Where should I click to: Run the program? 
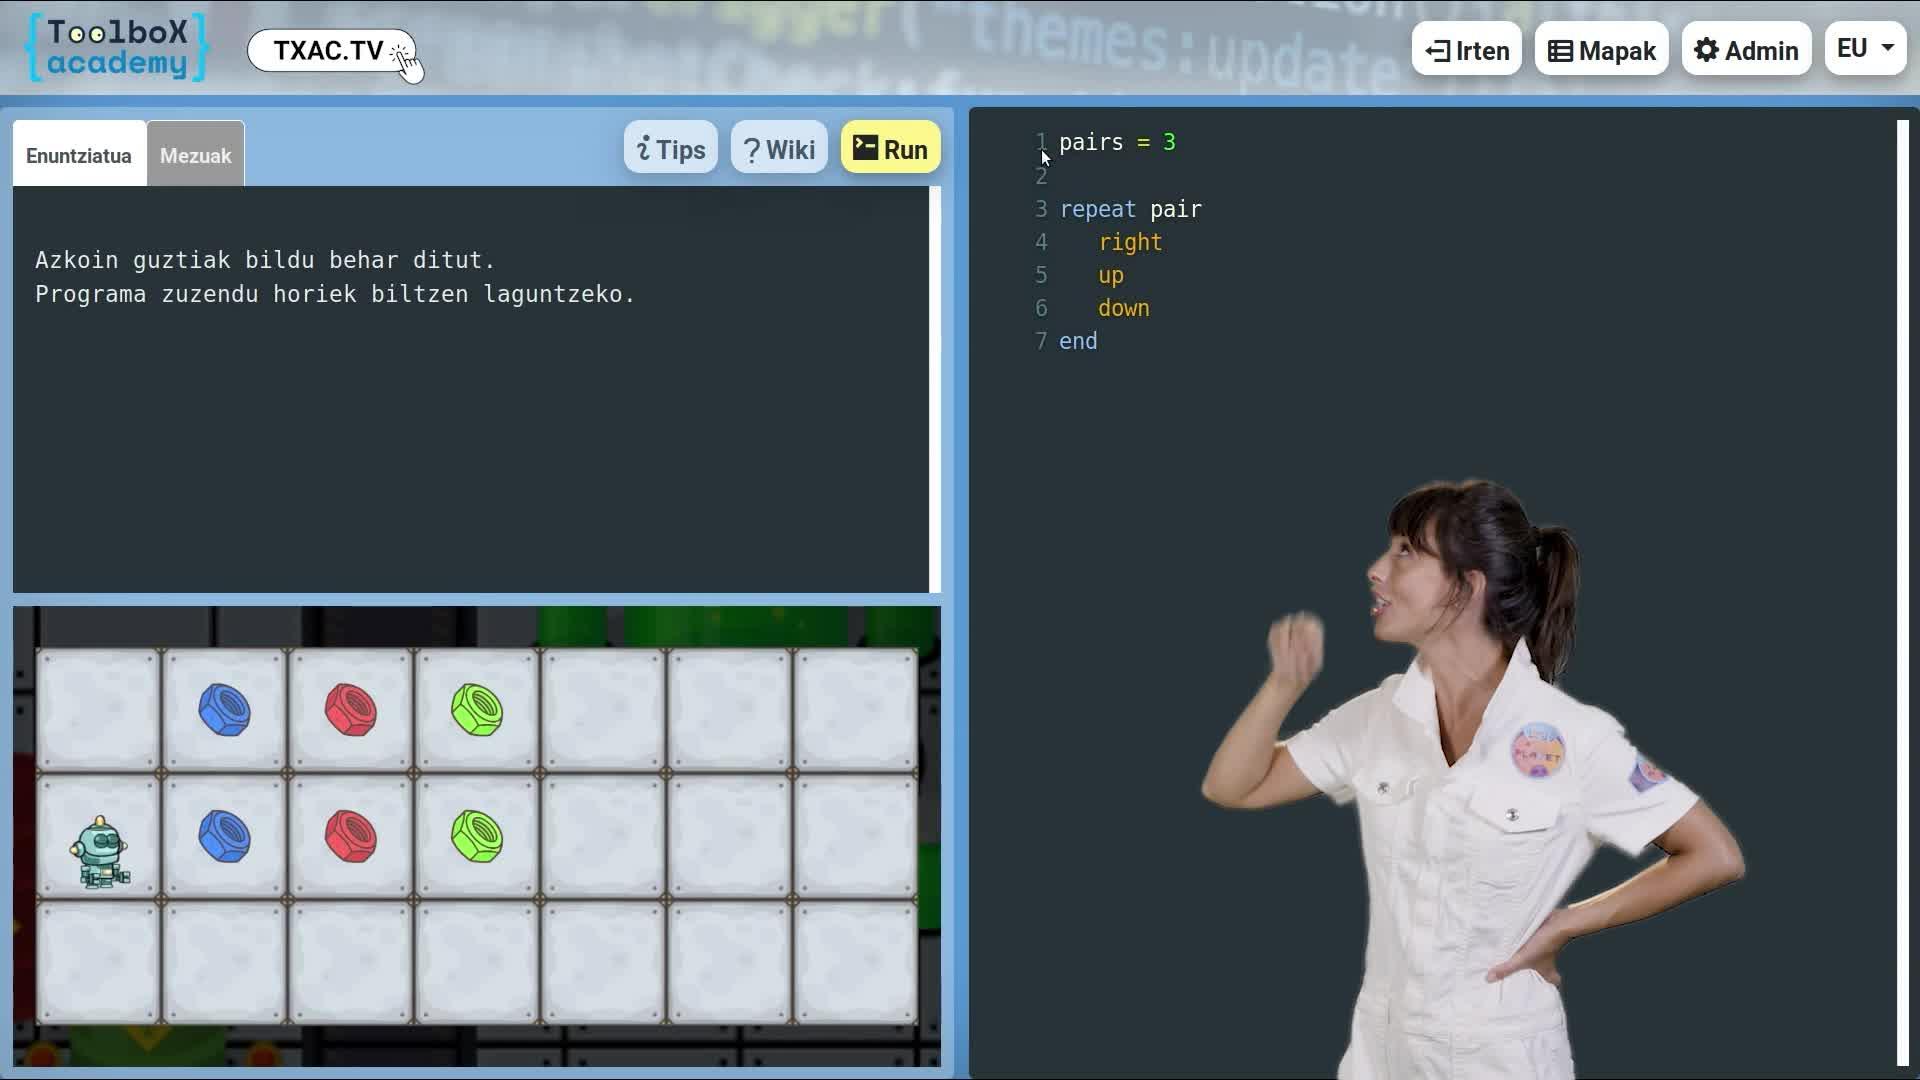pyautogui.click(x=891, y=148)
